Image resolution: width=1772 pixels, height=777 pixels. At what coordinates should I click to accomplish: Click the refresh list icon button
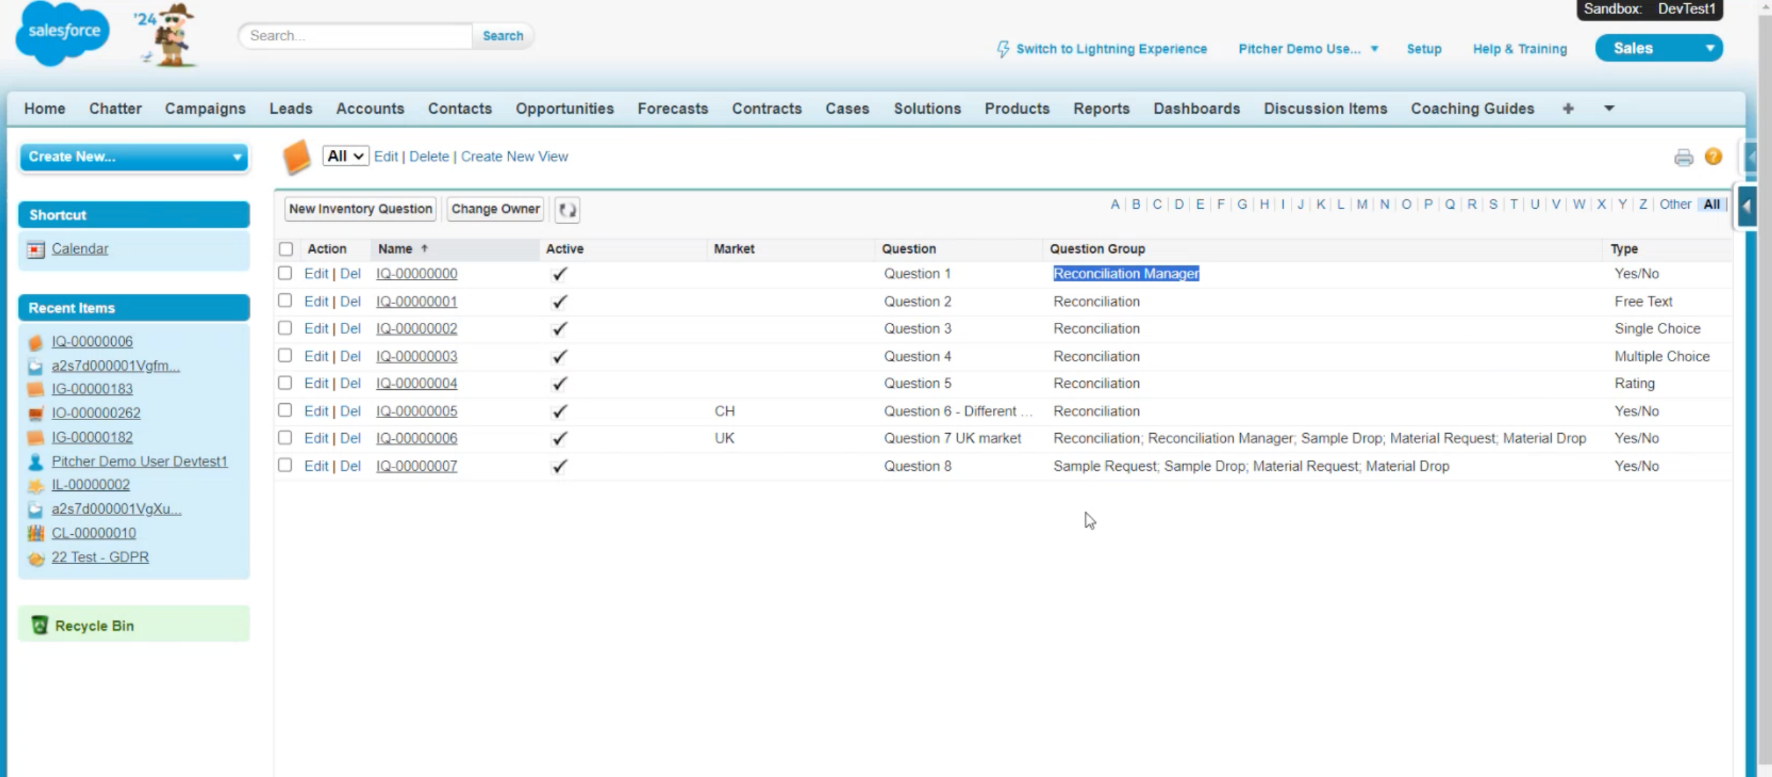coord(567,209)
